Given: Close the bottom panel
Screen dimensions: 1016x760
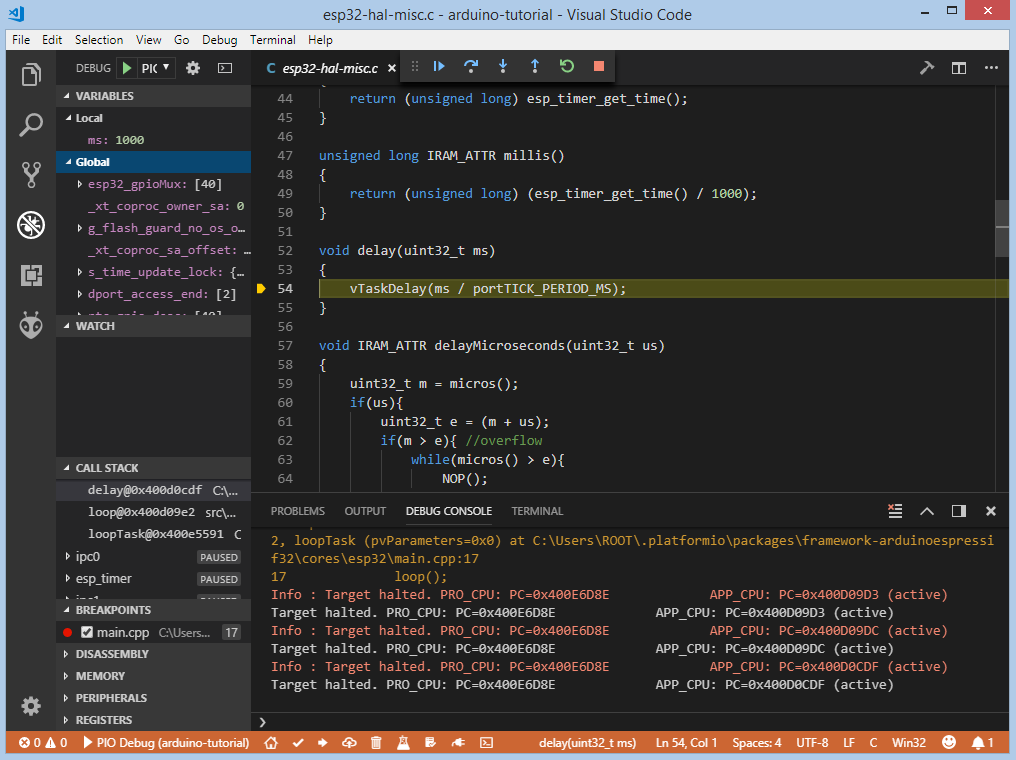Looking at the screenshot, I should pyautogui.click(x=991, y=511).
